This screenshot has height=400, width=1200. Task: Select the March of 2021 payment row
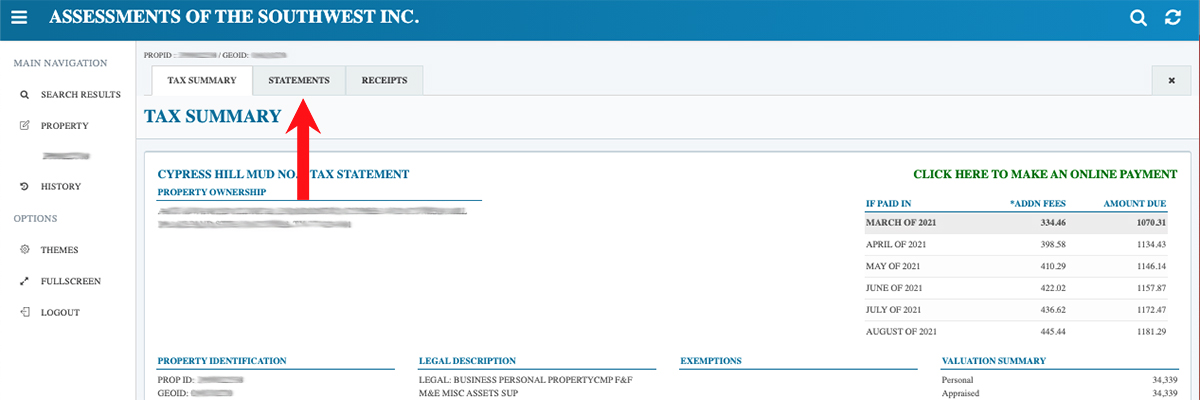pos(1017,223)
